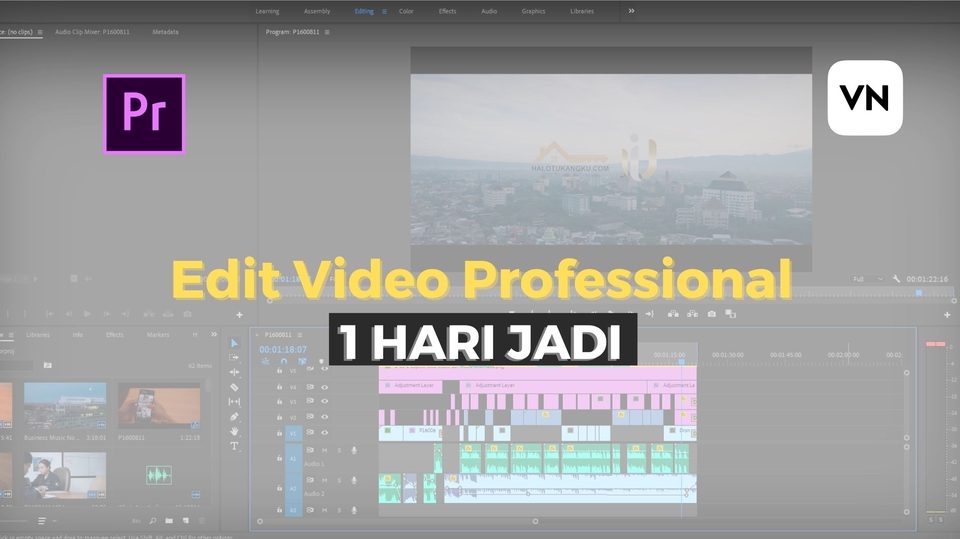Screen dimensions: 960x539
Task: Target the A2 audio track header
Action: 293,488
